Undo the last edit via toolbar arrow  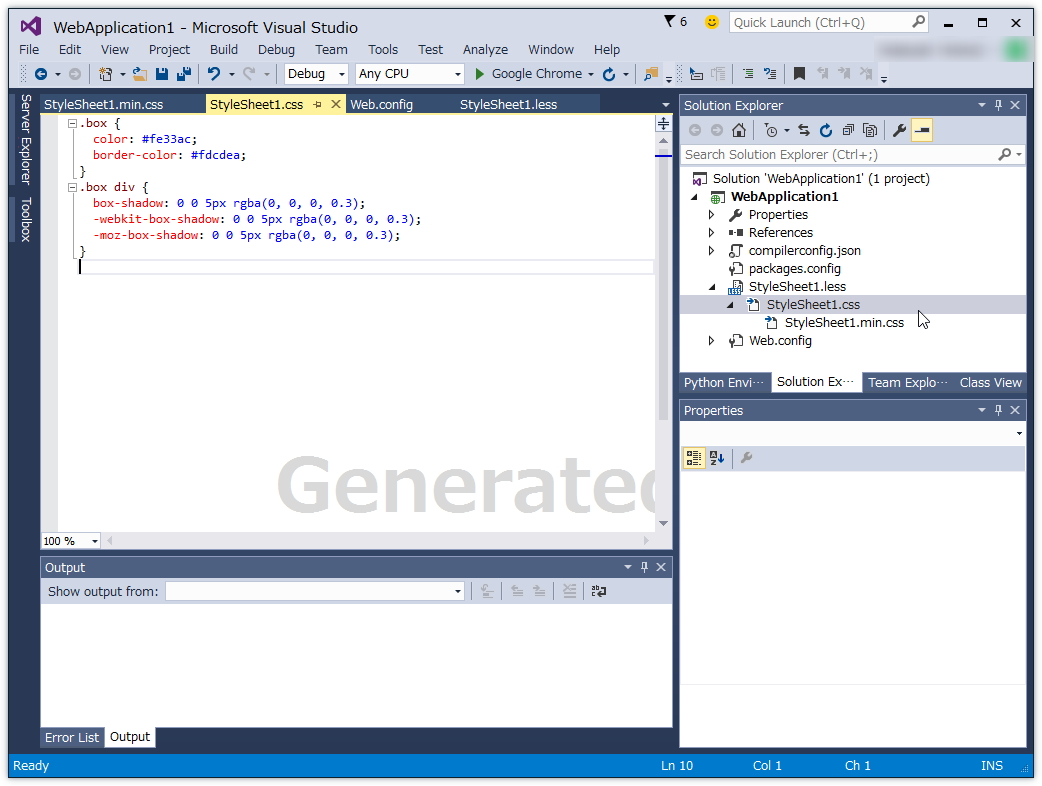(x=214, y=74)
